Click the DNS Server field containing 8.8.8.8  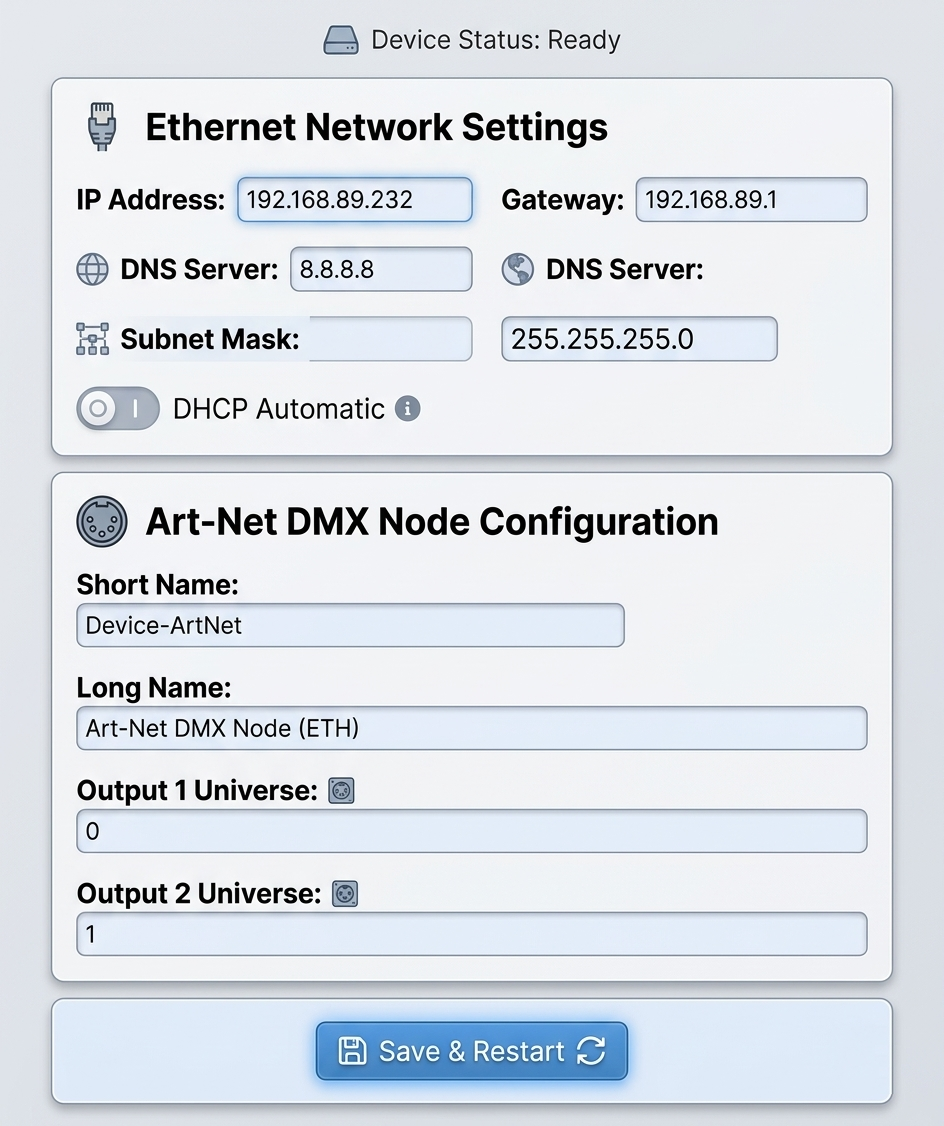[381, 269]
